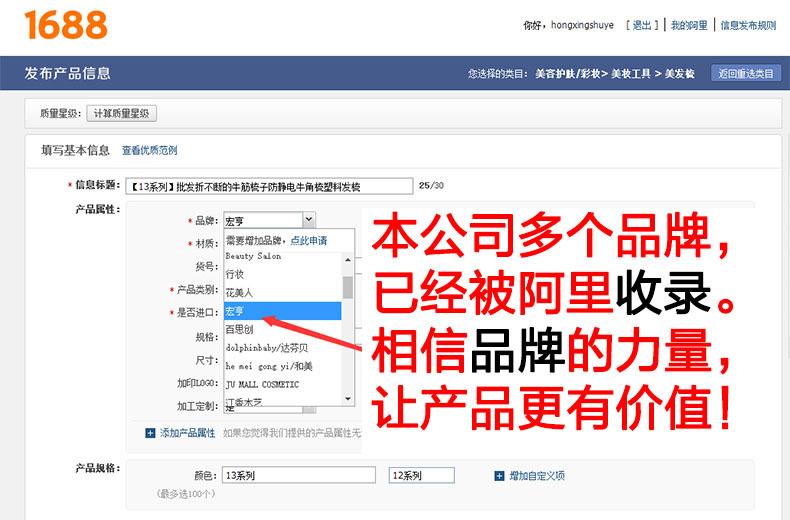The width and height of the screenshot is (790, 520).
Task: Click 退出 logout link
Action: pyautogui.click(x=642, y=25)
